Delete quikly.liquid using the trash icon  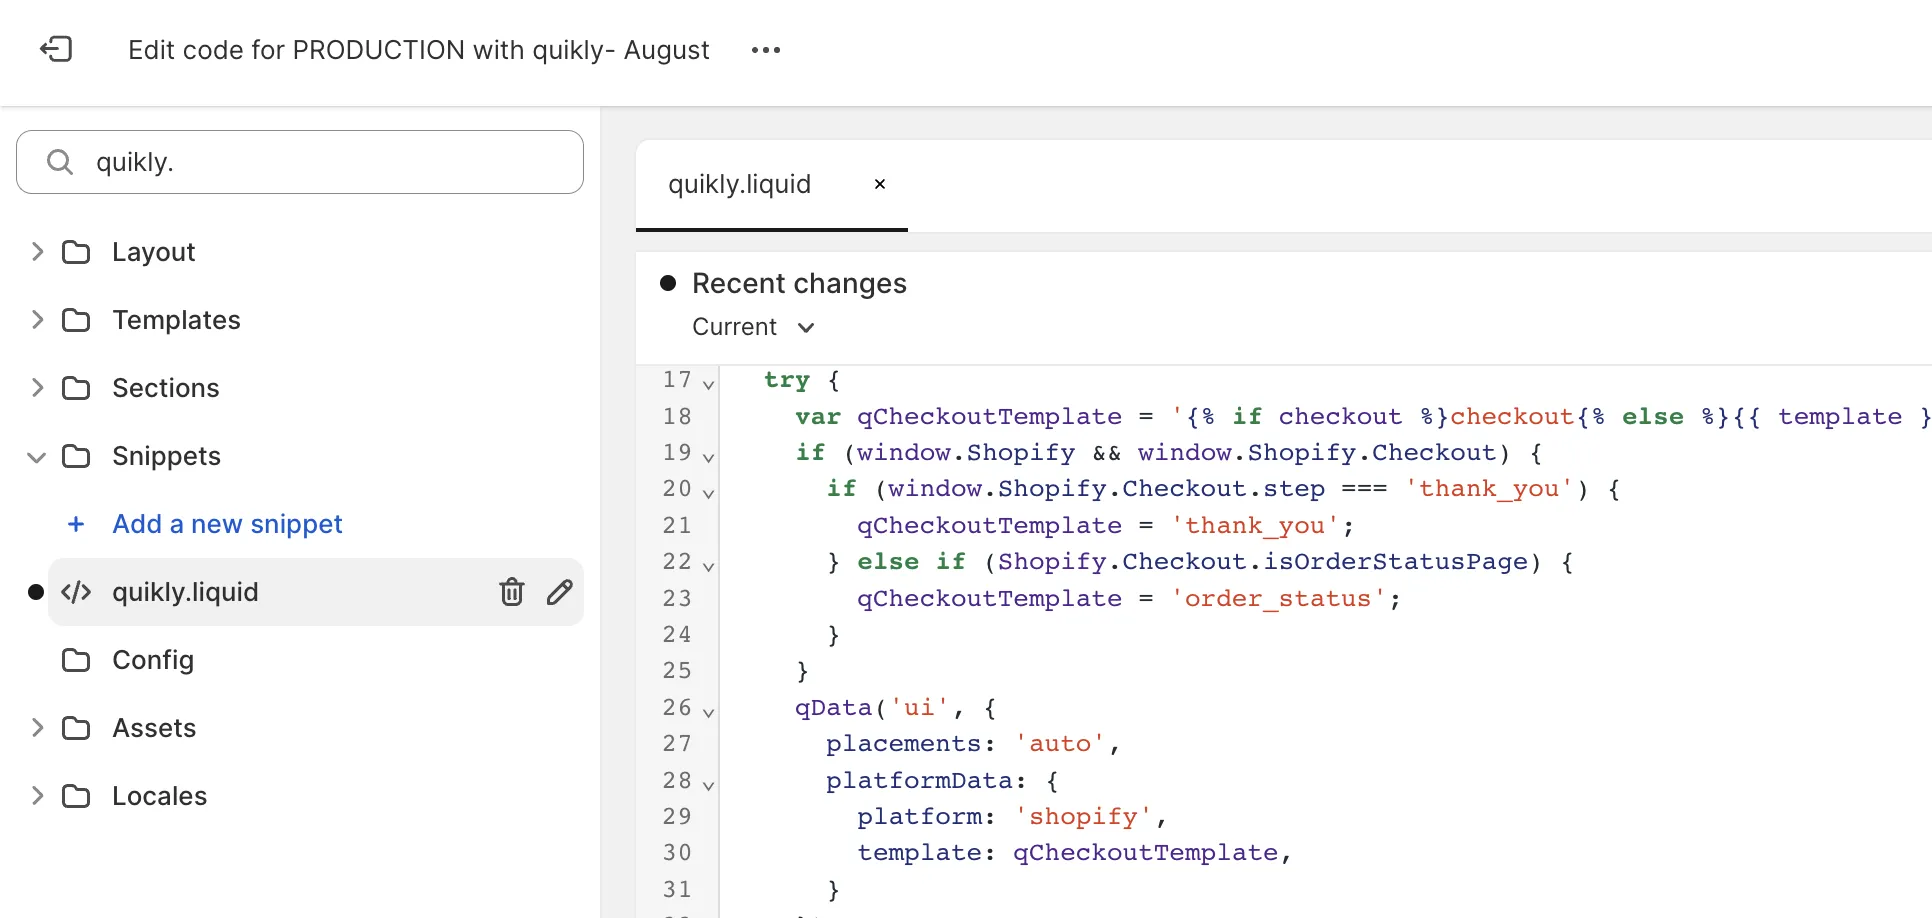pos(512,592)
